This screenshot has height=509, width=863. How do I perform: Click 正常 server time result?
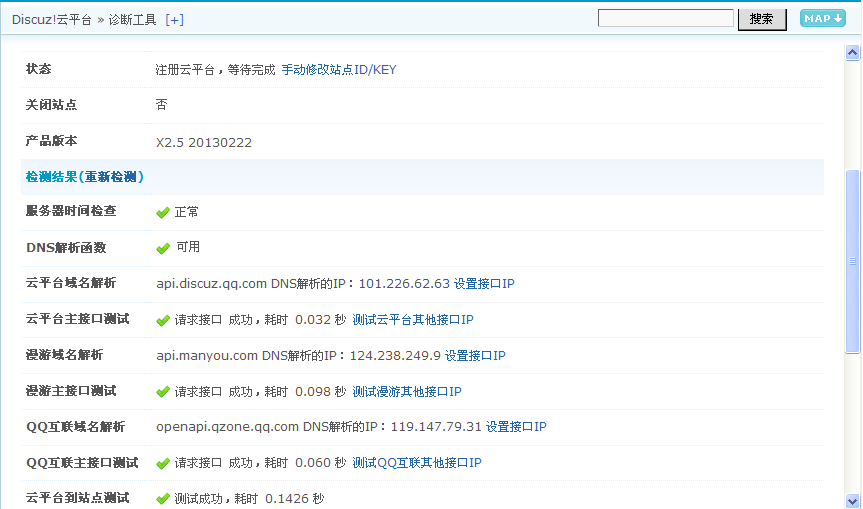(187, 212)
